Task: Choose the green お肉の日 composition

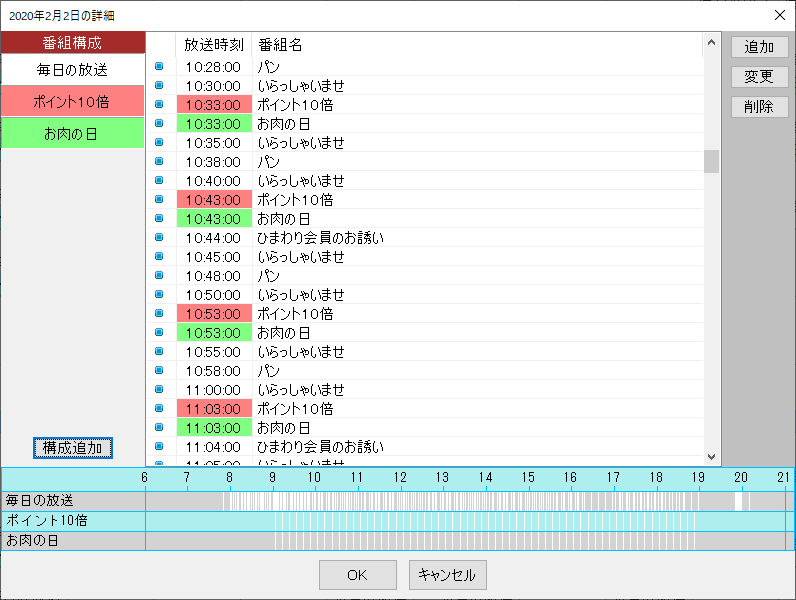Action: click(x=72, y=133)
